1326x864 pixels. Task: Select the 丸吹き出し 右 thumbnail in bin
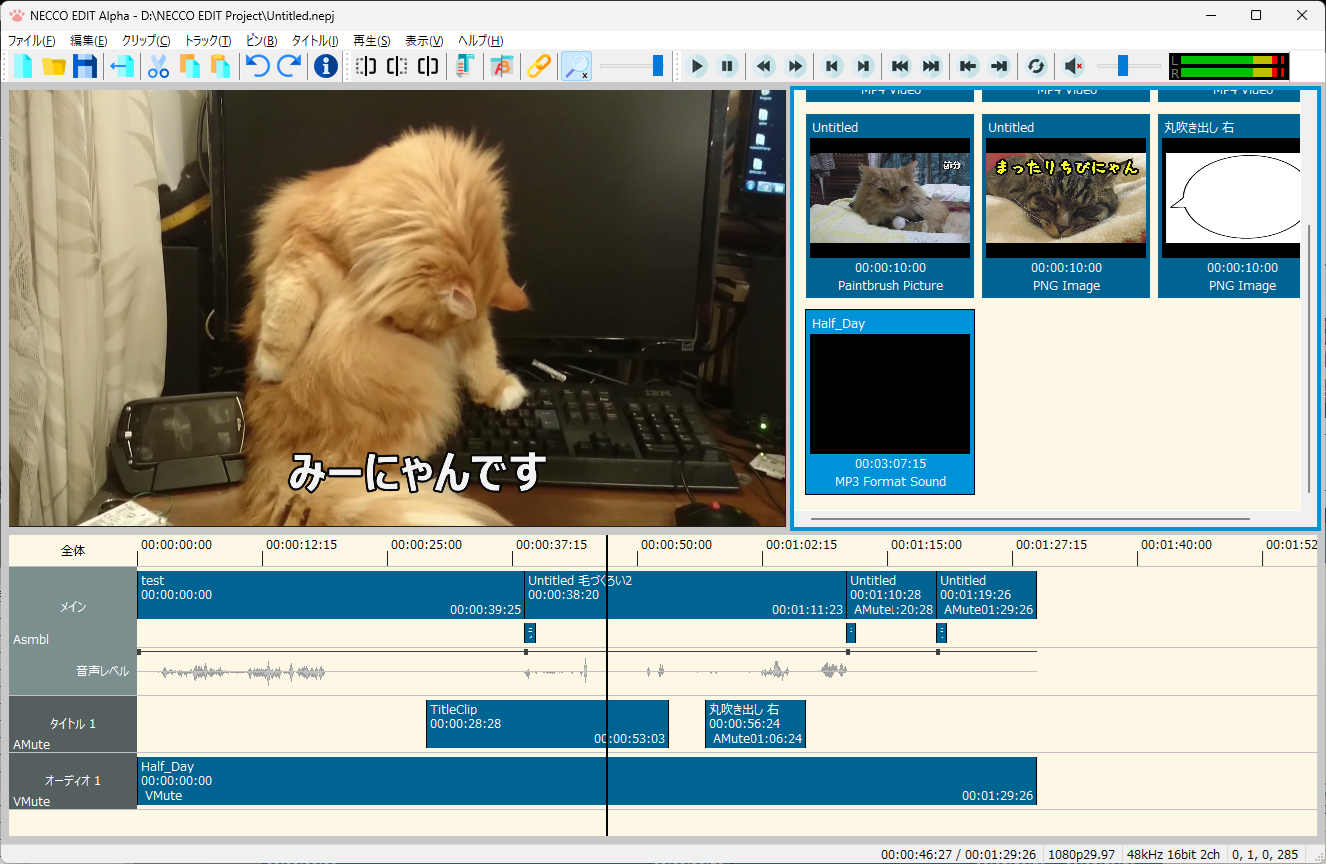(1231, 206)
